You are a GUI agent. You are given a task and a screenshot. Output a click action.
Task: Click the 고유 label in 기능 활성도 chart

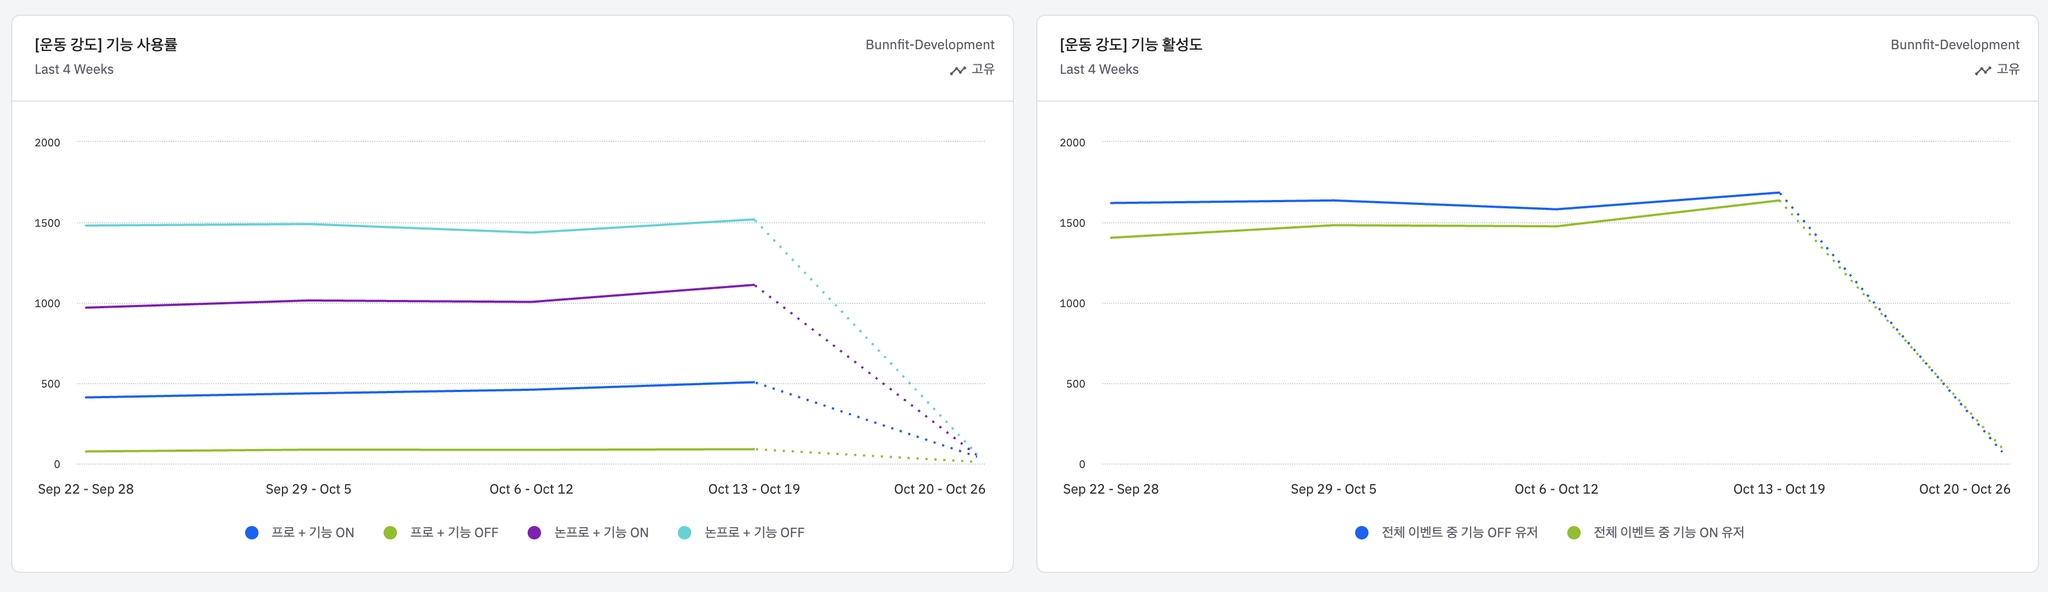pyautogui.click(x=2008, y=69)
